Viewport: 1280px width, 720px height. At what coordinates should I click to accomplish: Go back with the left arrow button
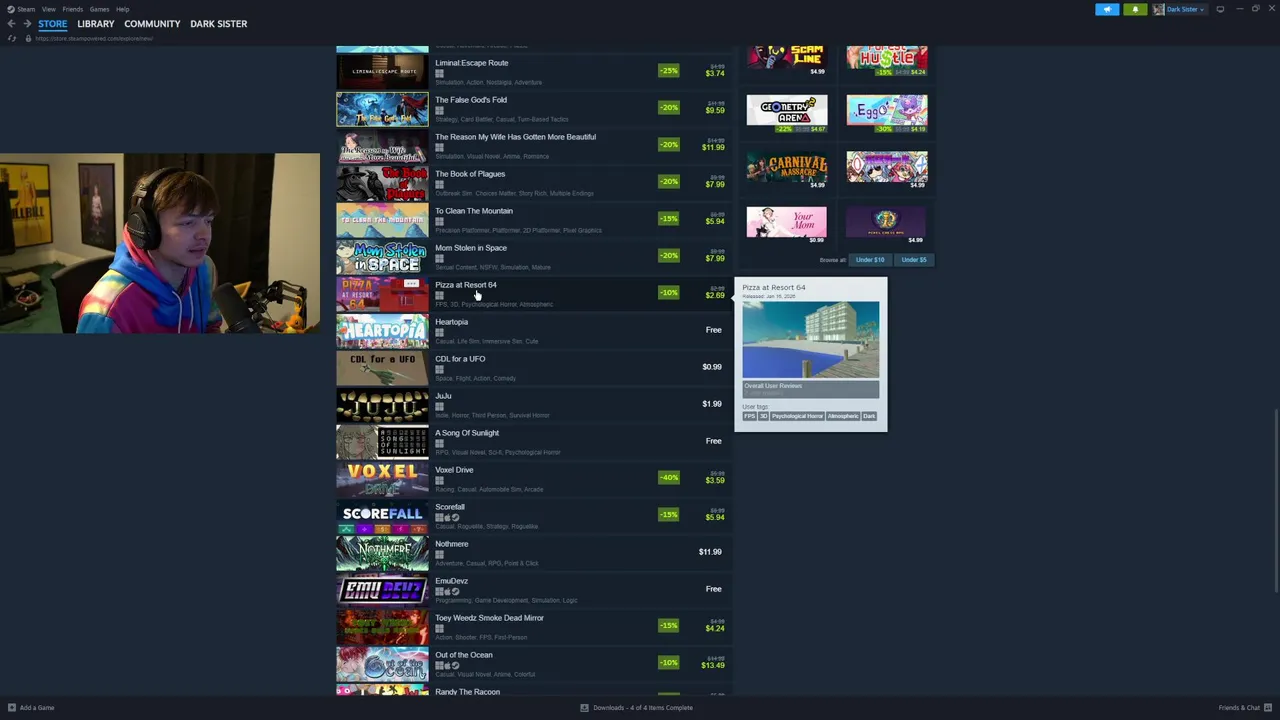[11, 24]
